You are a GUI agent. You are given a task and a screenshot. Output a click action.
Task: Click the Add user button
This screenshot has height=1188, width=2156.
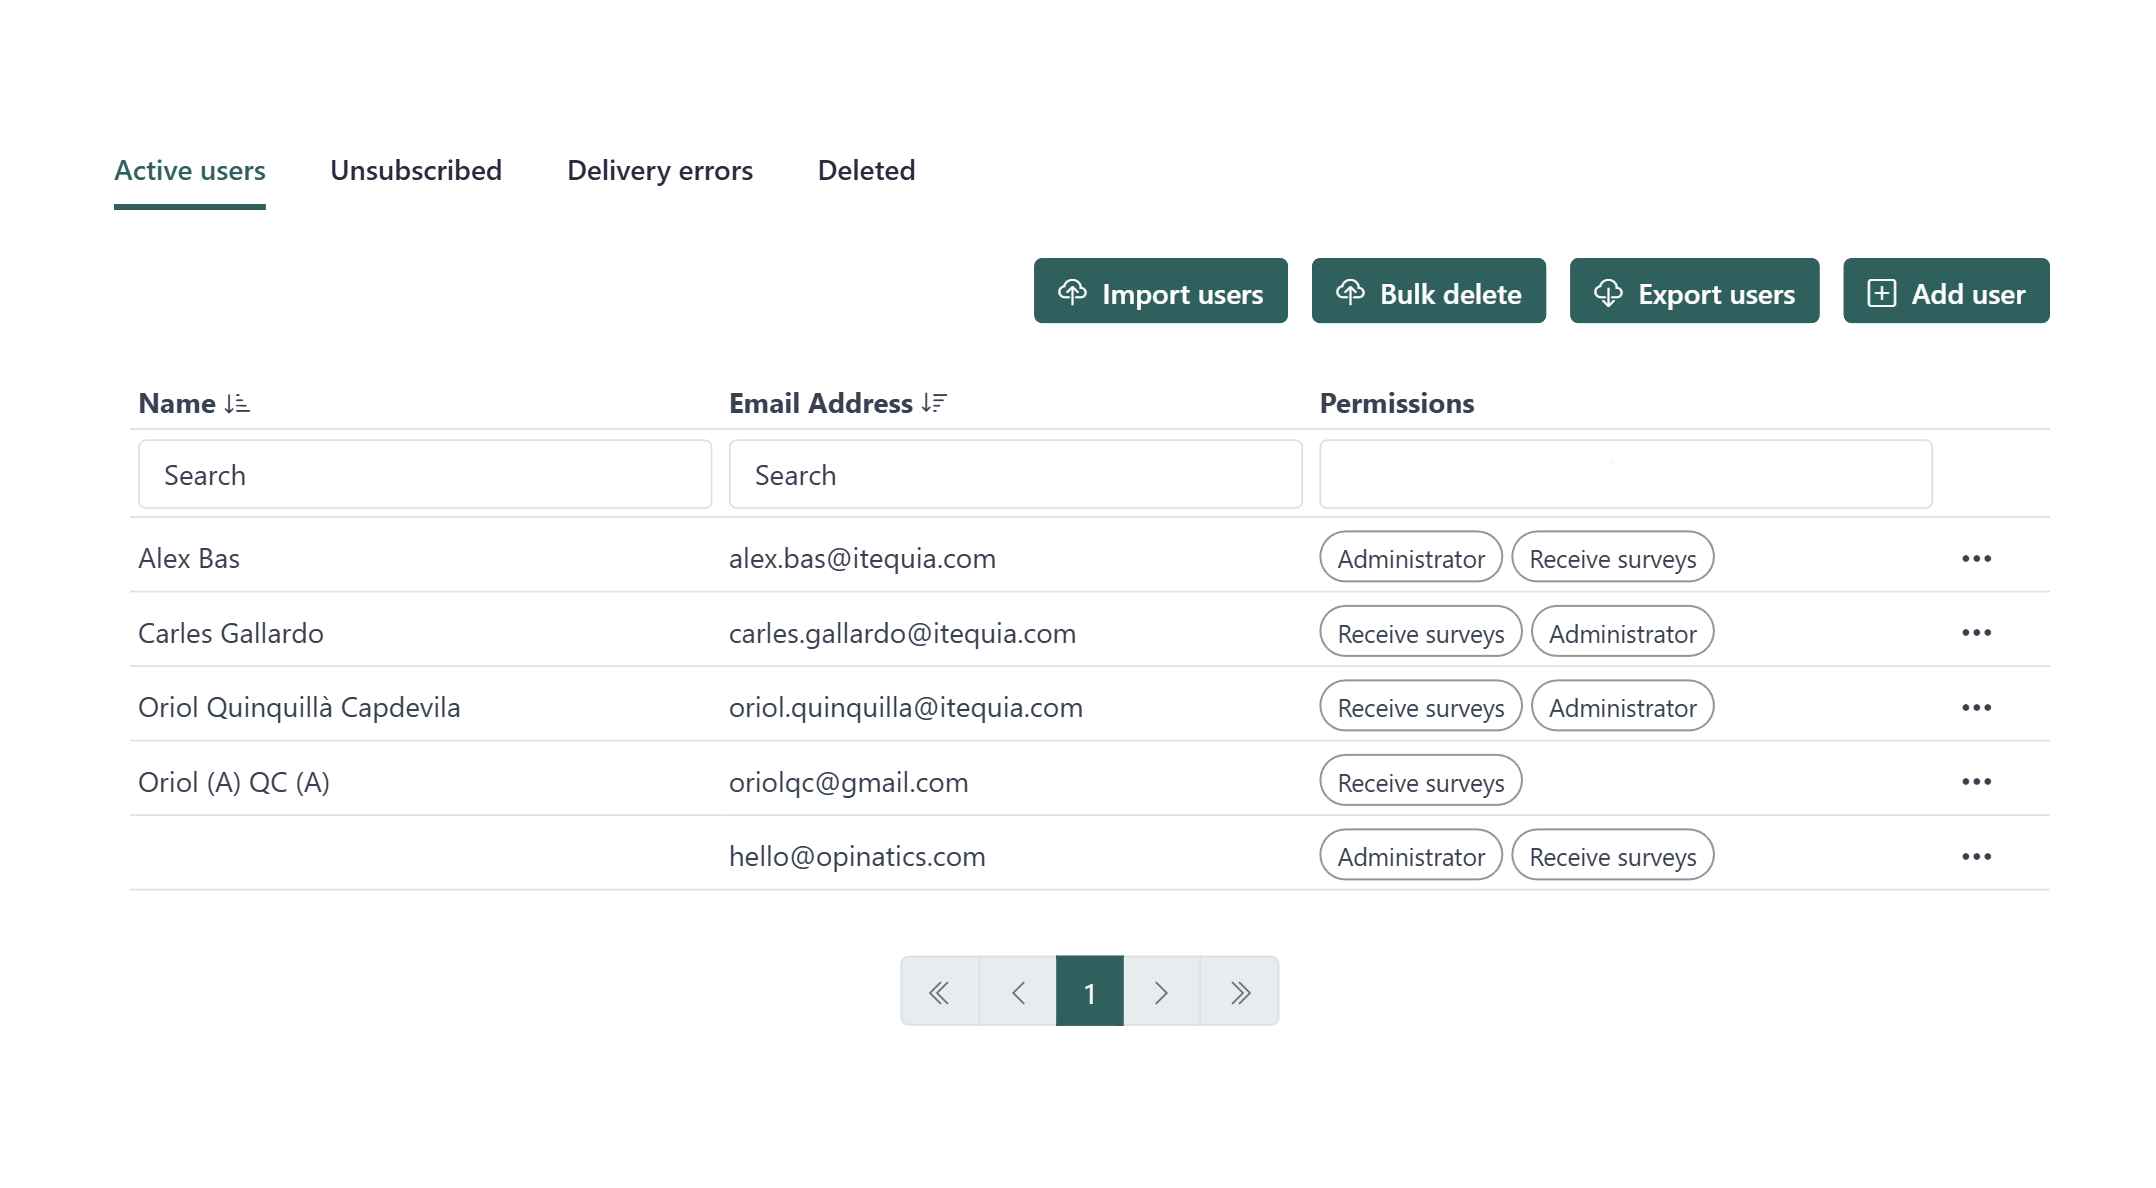click(1946, 291)
